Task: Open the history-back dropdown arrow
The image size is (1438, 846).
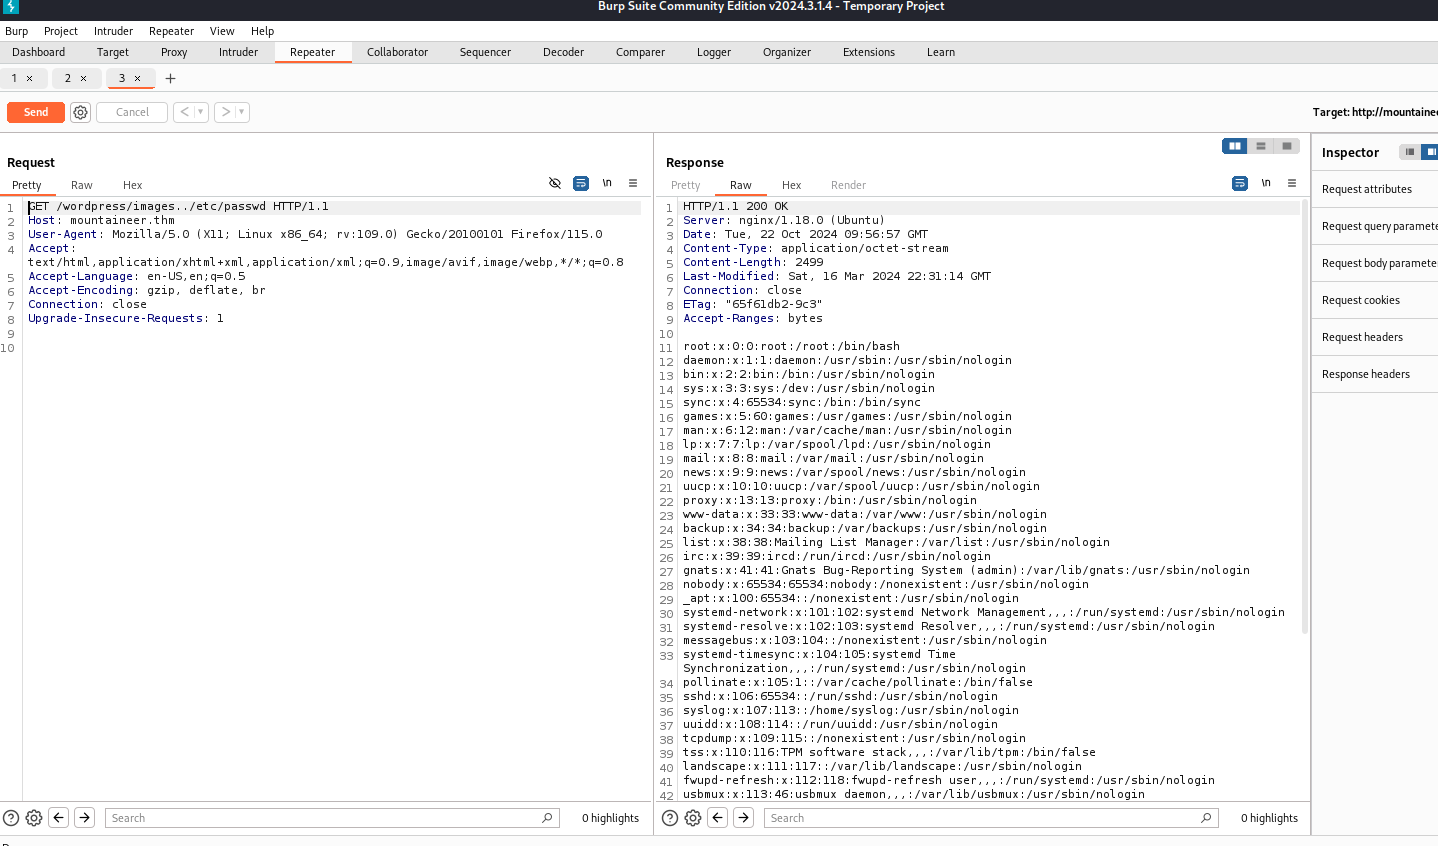Action: click(x=201, y=112)
